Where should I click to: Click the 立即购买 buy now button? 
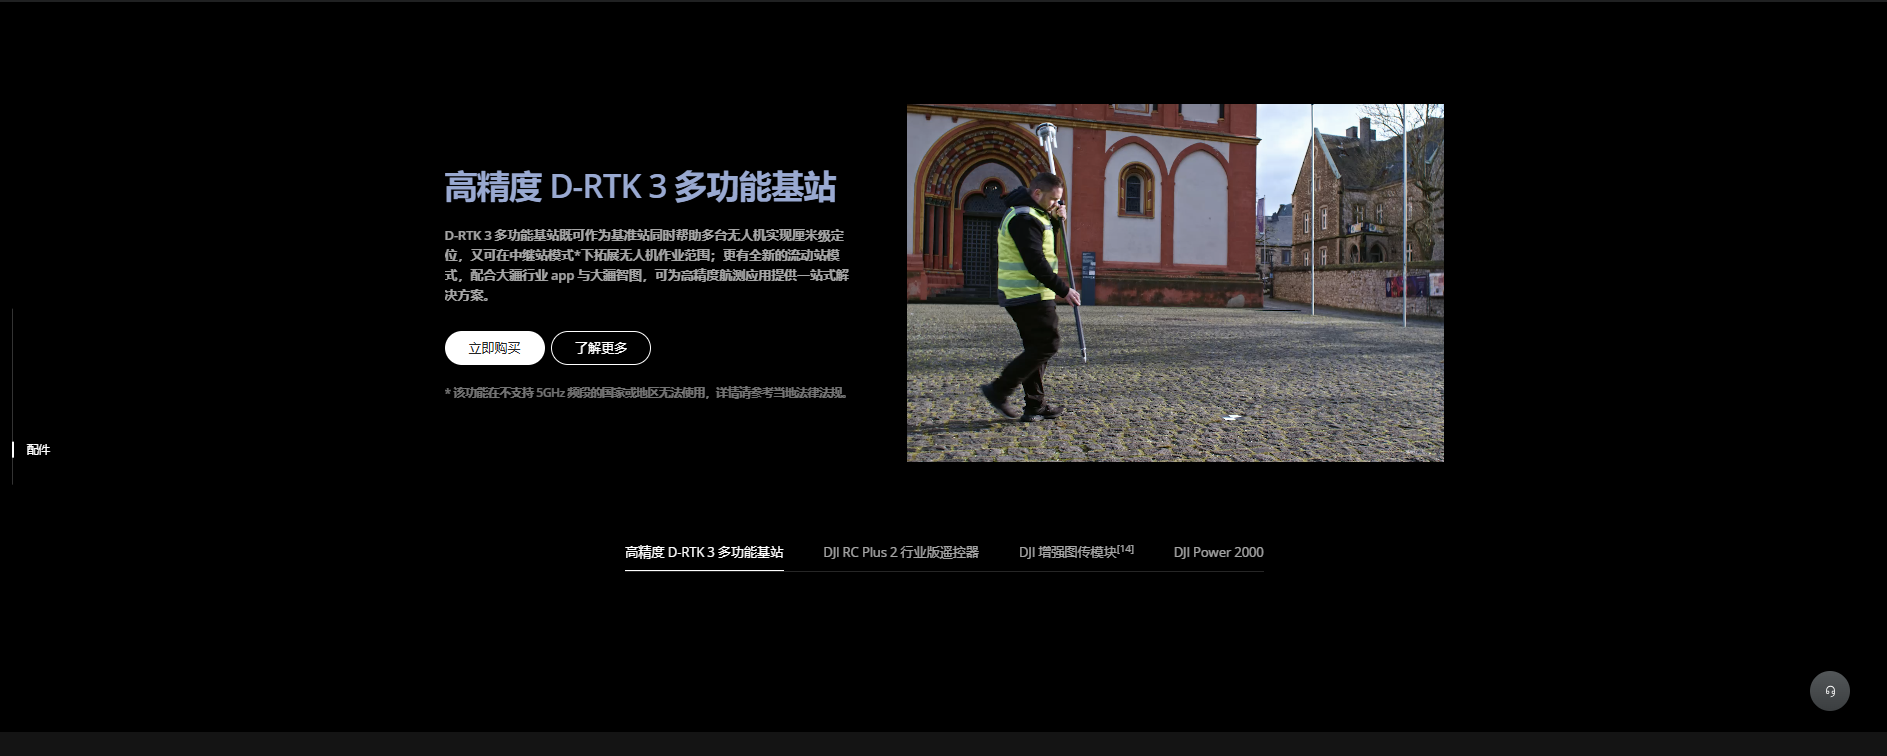[x=494, y=348]
